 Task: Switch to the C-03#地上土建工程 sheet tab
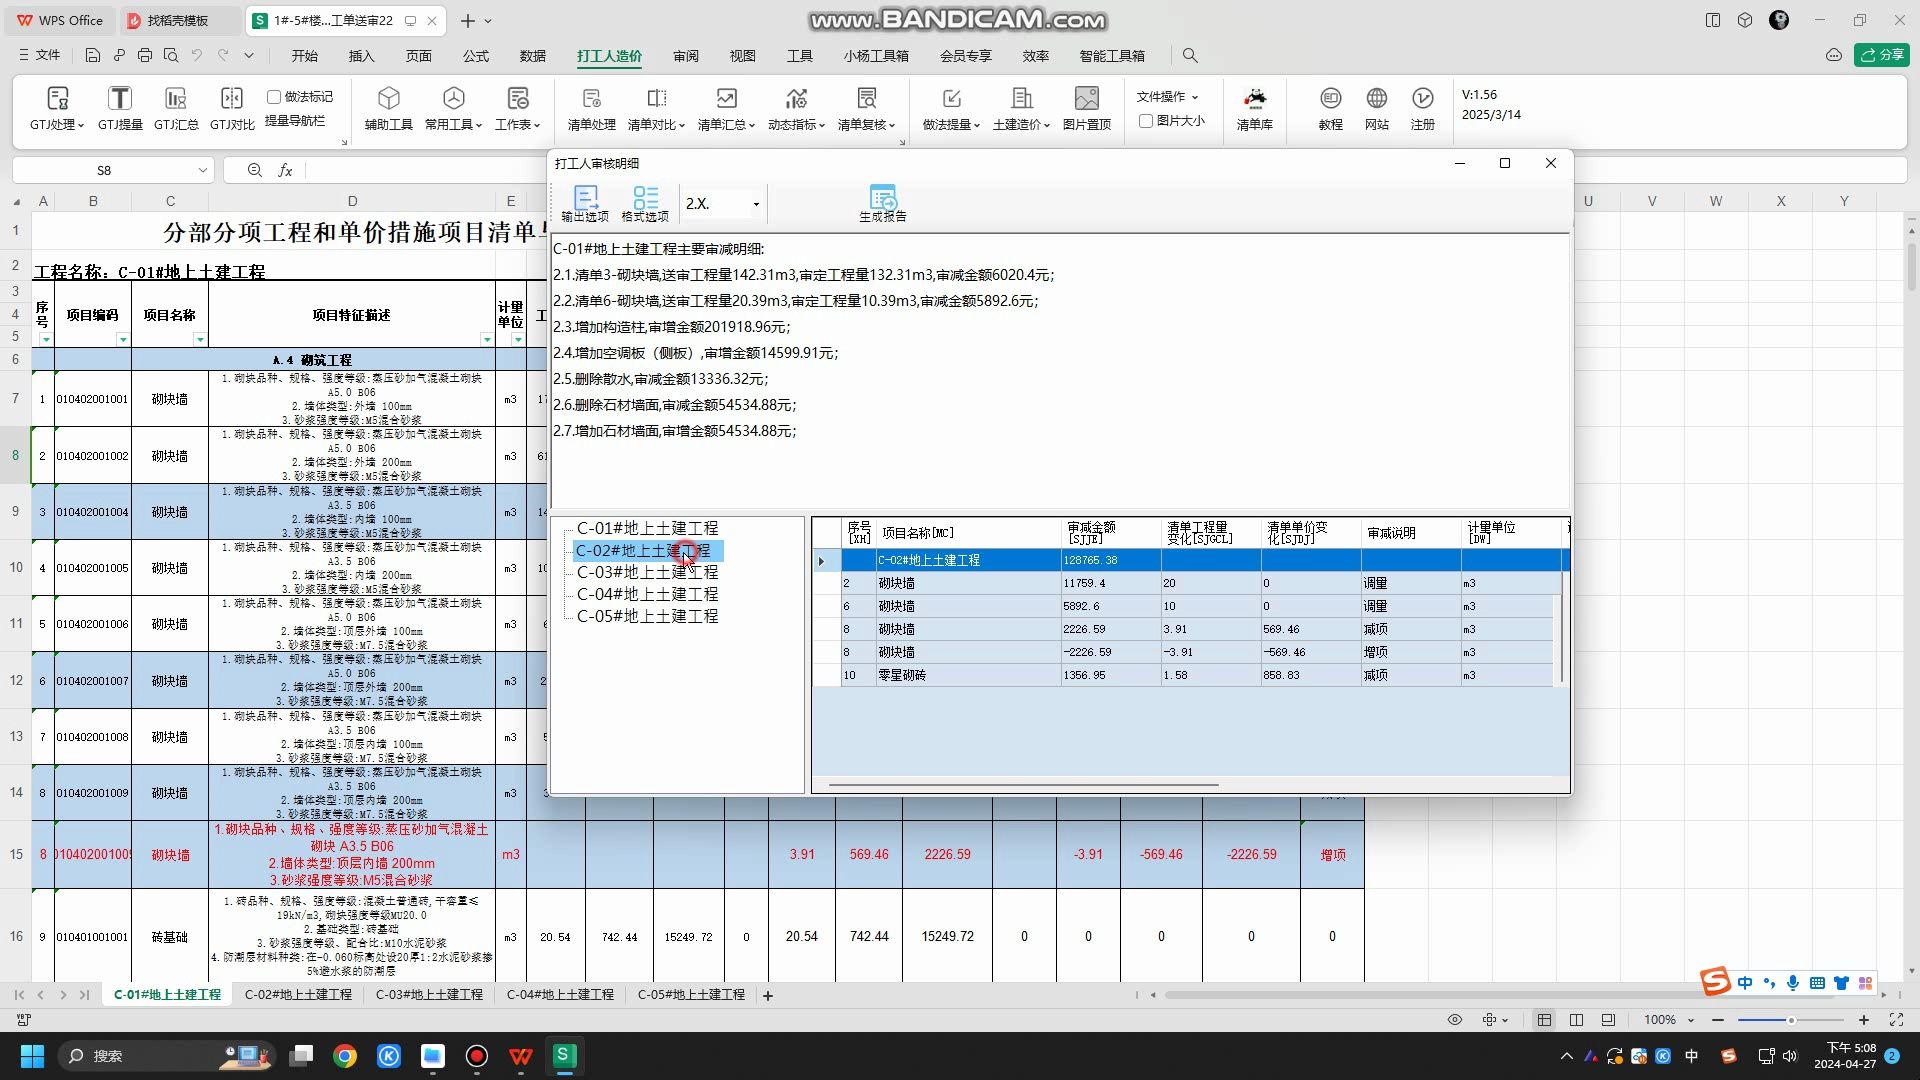[429, 995]
